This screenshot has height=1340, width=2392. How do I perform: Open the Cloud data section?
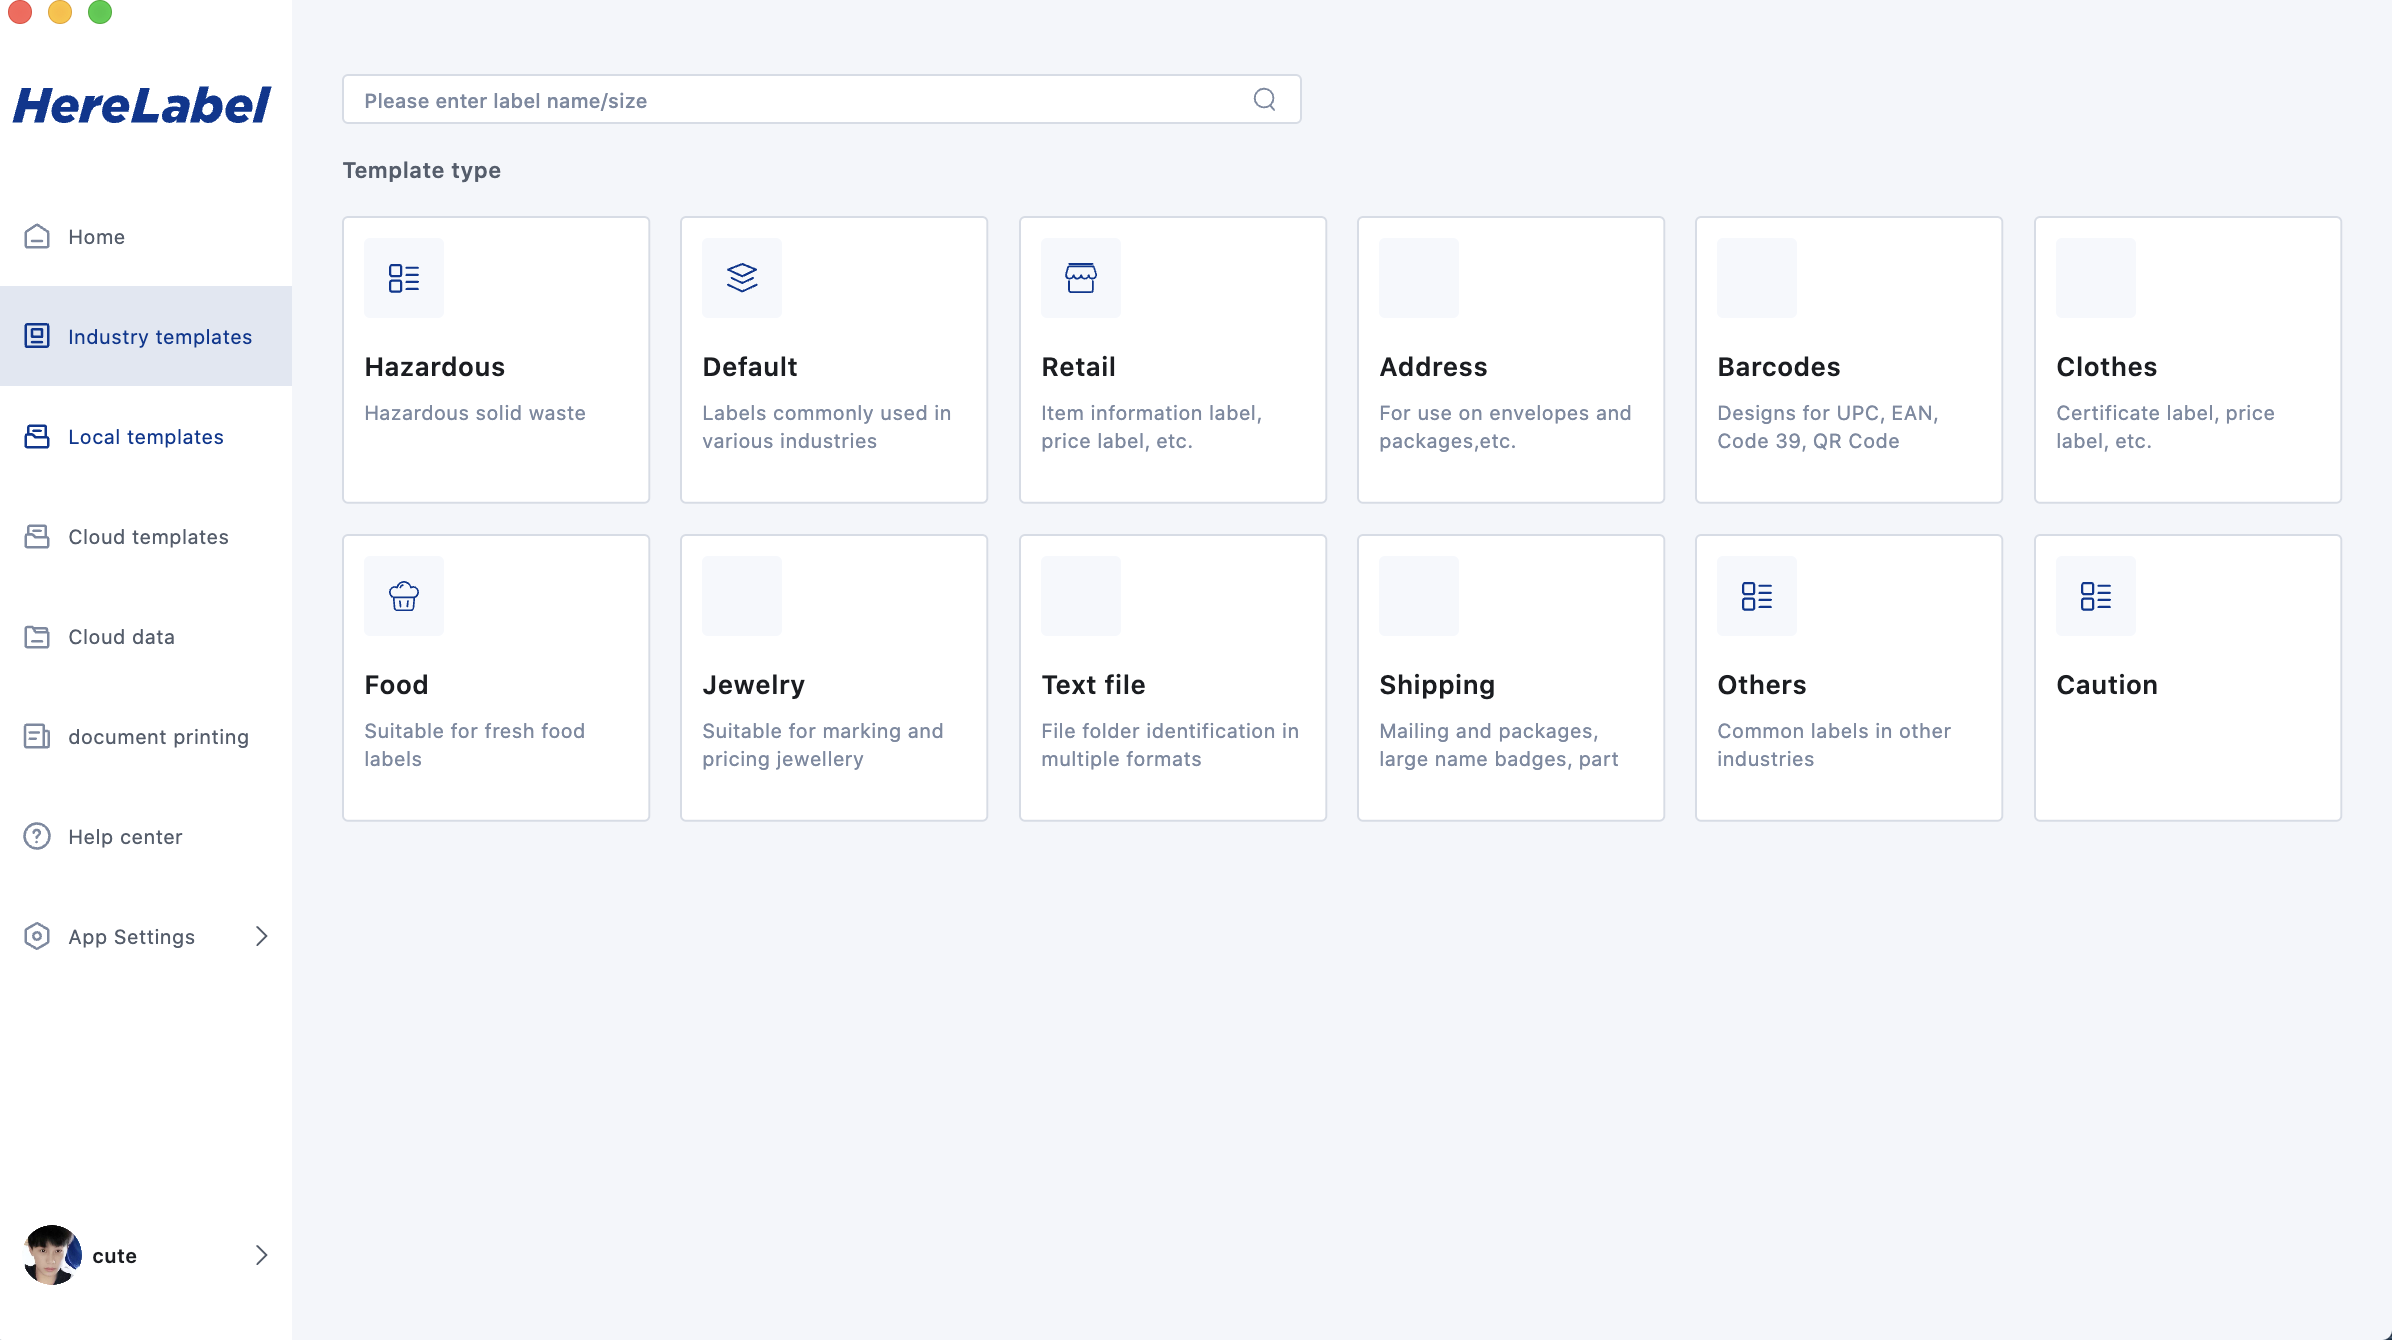click(121, 637)
